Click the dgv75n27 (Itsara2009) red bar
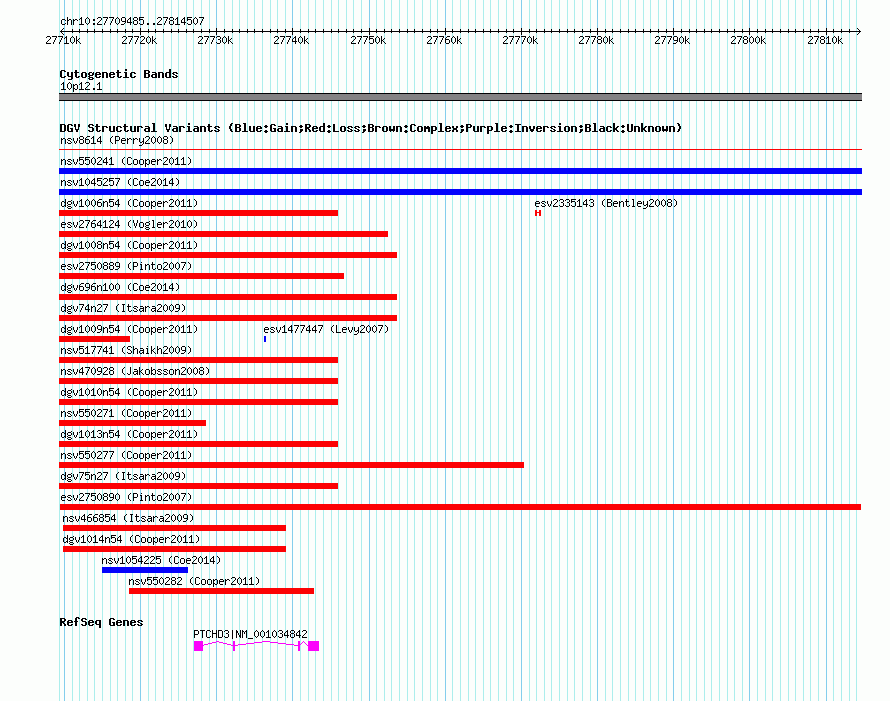Screen dimensions: 890x701 (x=199, y=486)
